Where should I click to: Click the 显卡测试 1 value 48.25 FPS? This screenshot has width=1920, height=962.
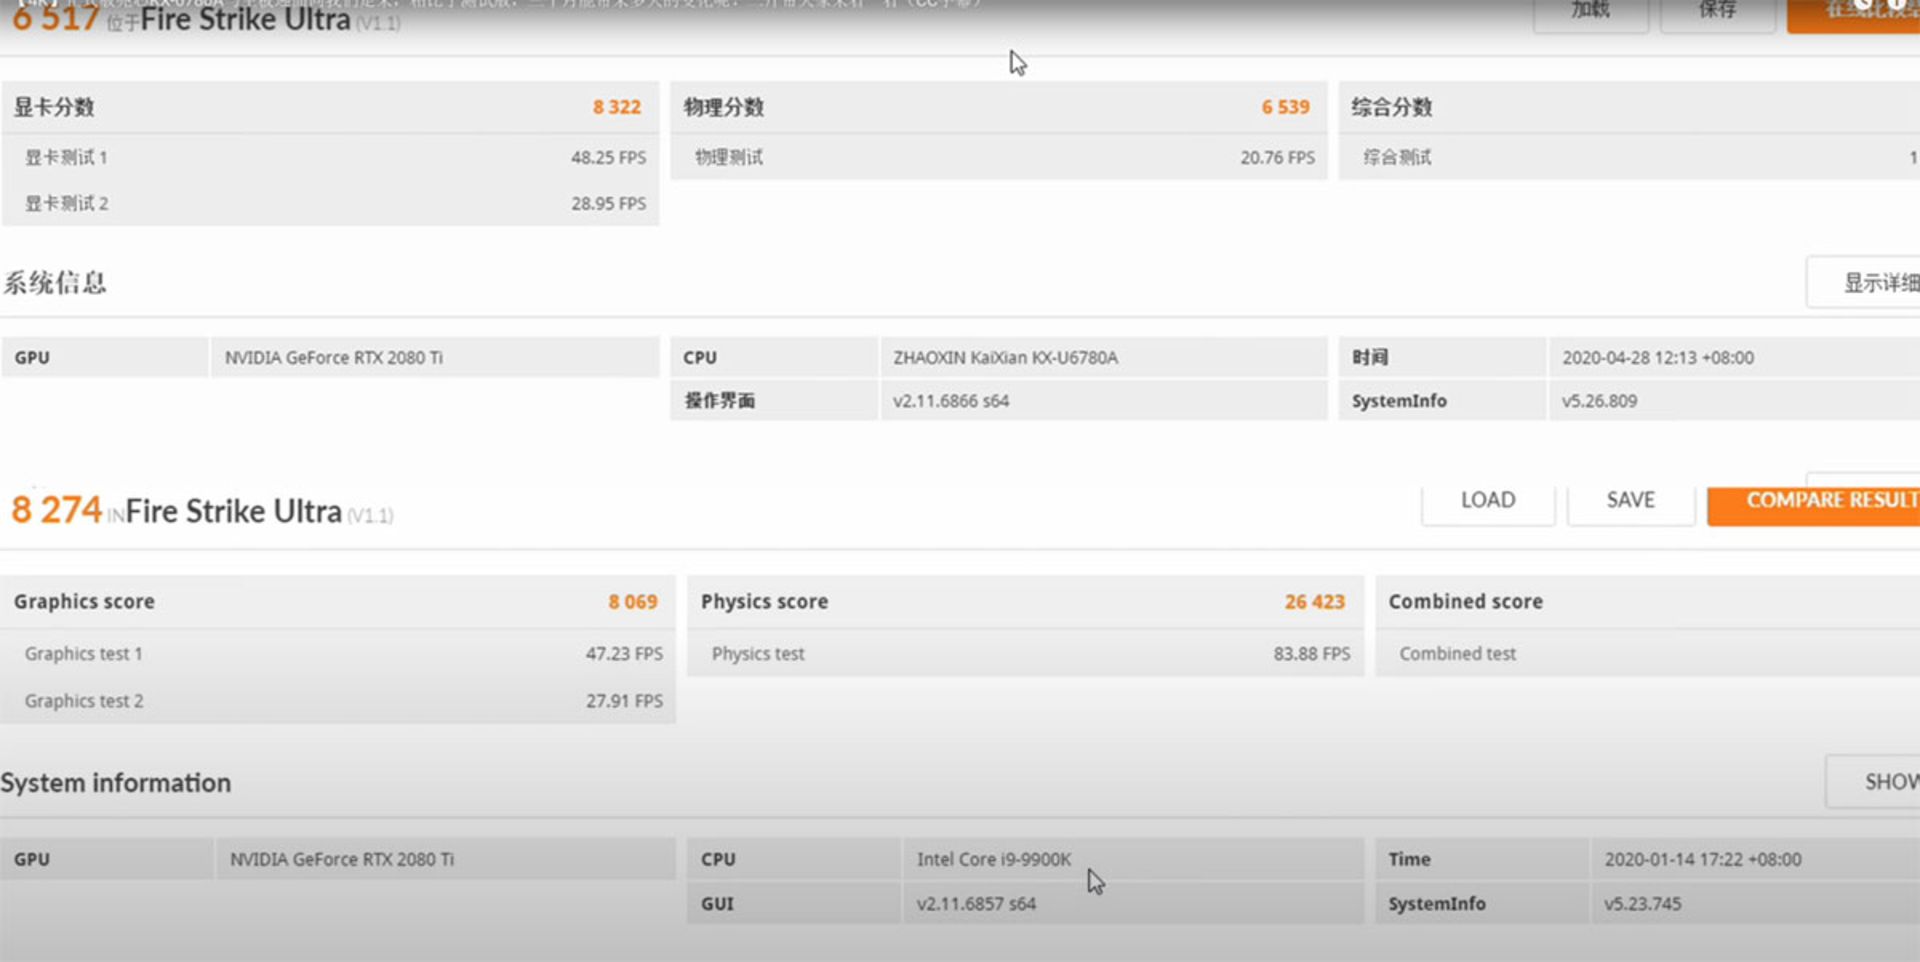[608, 157]
